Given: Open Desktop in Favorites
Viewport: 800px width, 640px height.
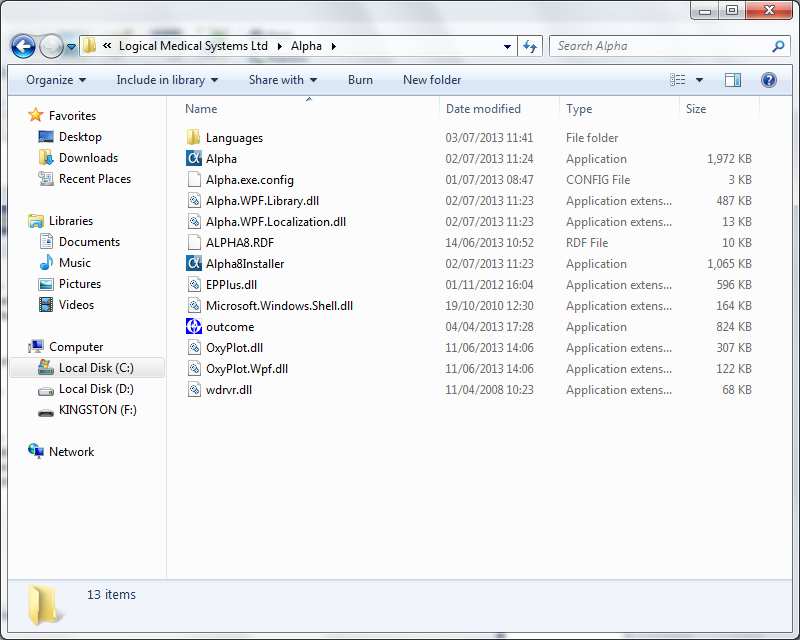Looking at the screenshot, I should click(80, 137).
